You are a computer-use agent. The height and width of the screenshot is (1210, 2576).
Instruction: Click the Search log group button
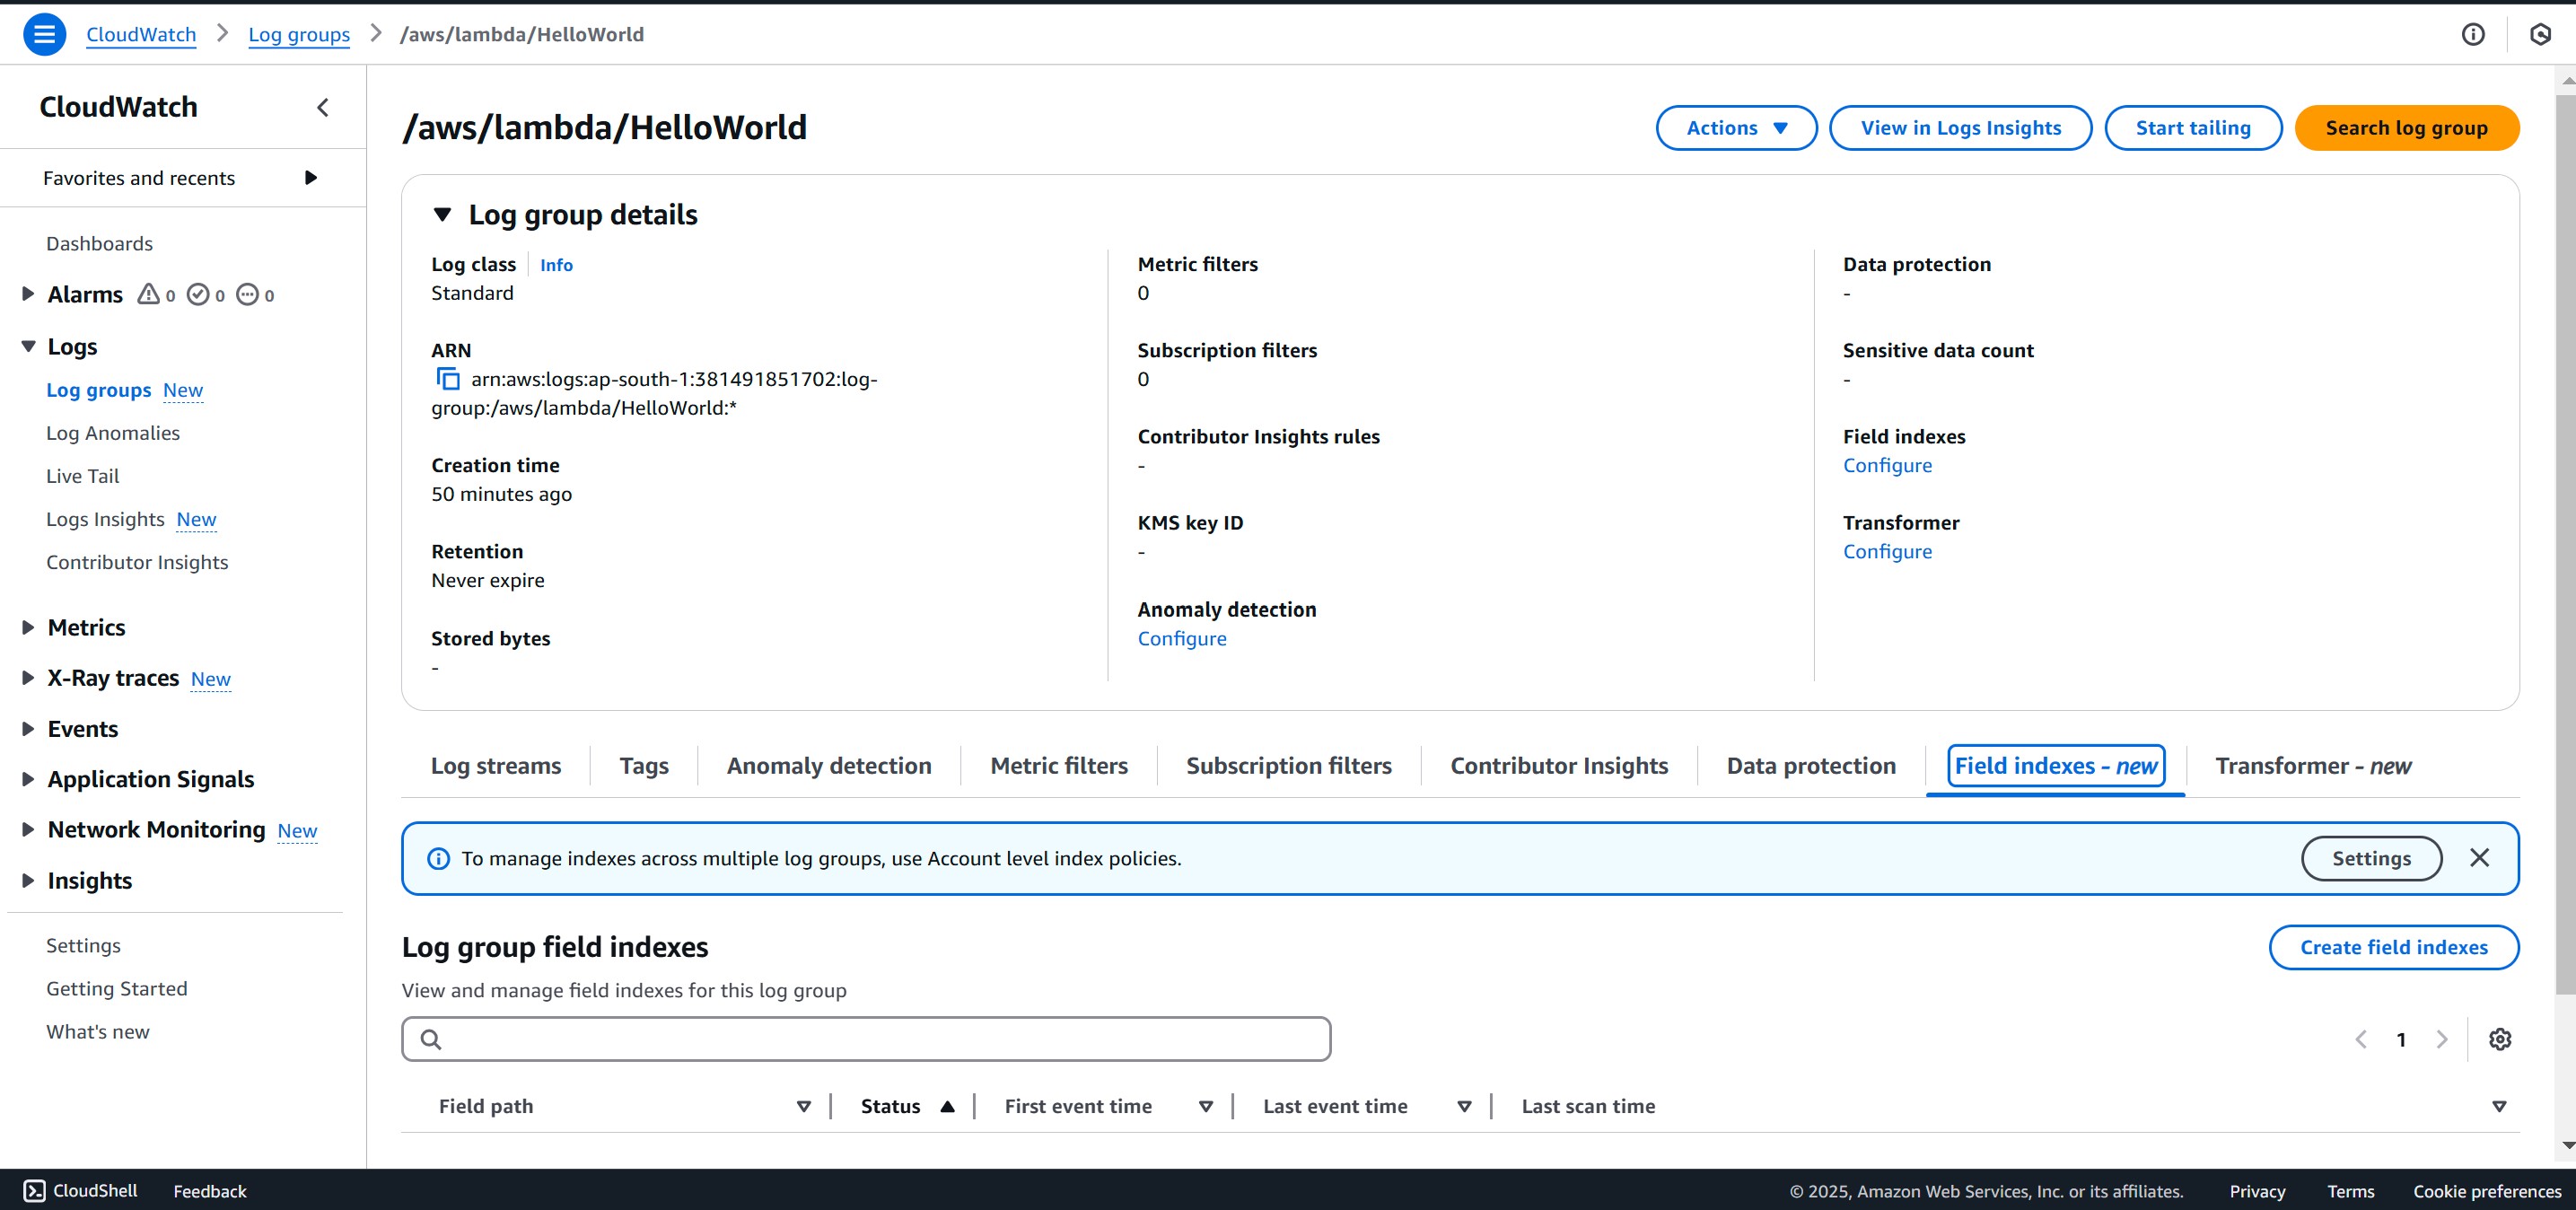click(2406, 127)
